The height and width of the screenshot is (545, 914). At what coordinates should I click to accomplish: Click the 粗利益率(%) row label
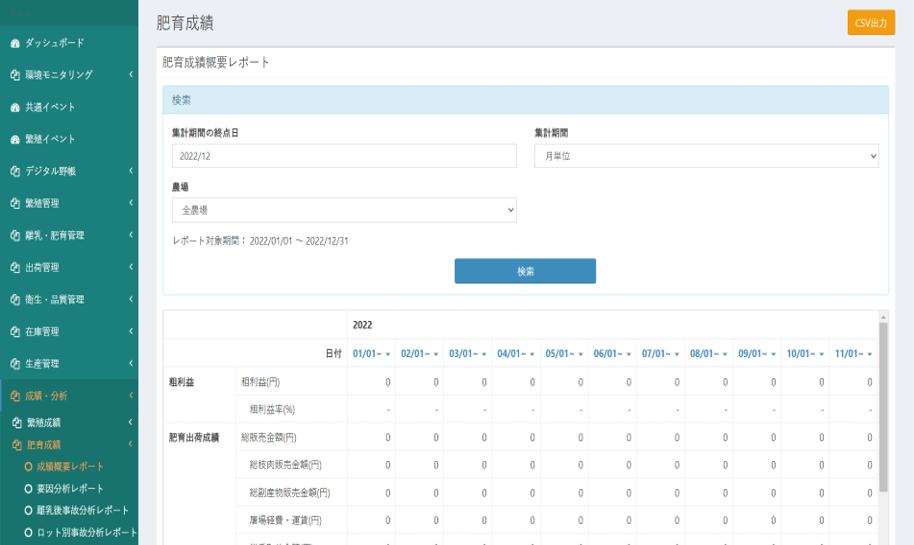coord(272,410)
